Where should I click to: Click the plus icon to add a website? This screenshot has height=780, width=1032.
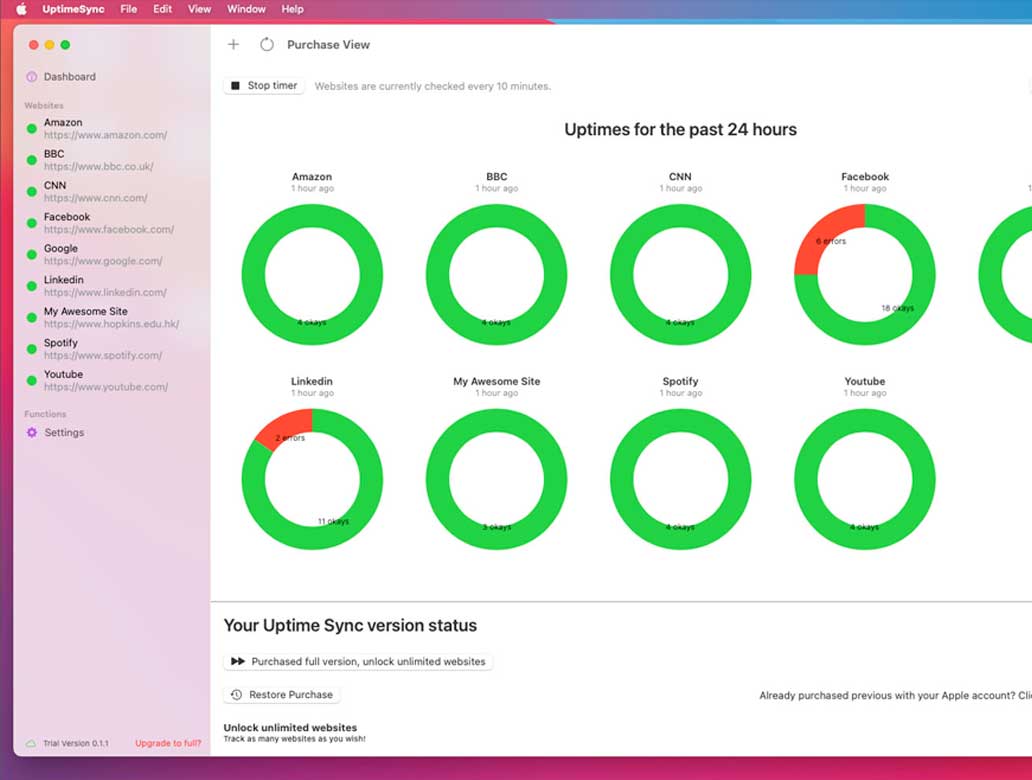234,45
